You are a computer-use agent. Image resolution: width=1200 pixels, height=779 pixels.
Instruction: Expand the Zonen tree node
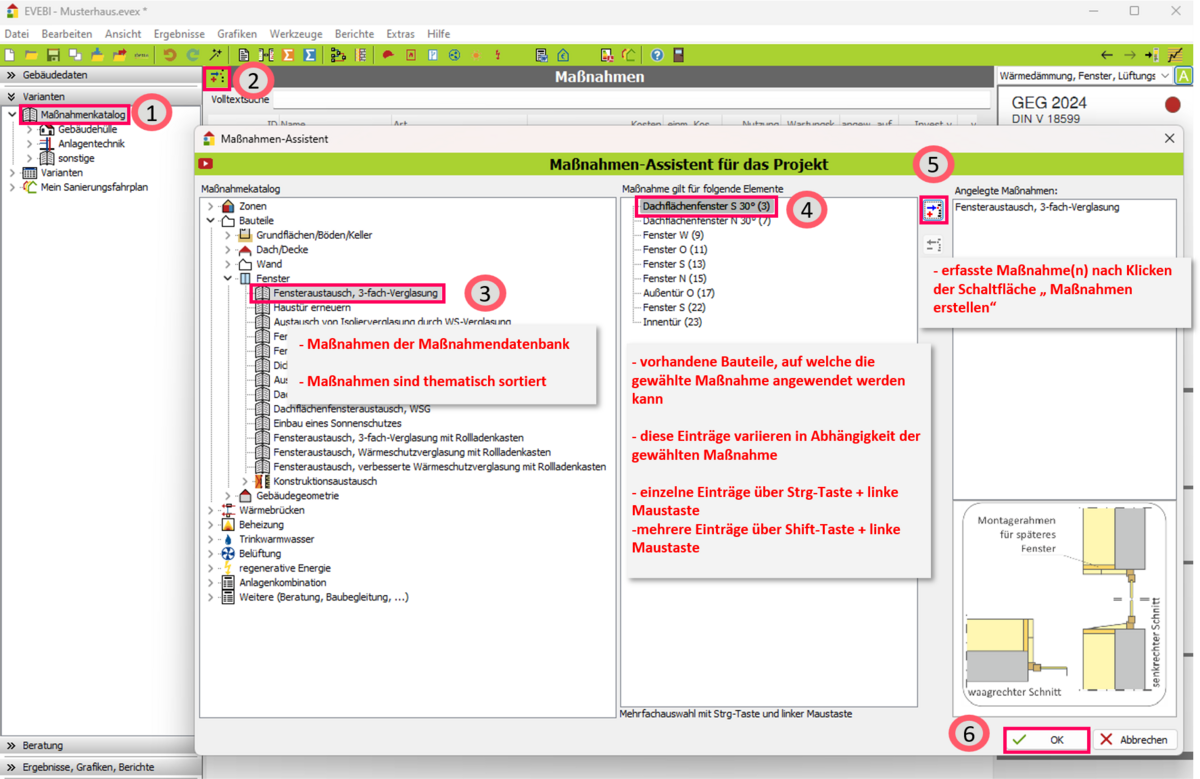click(210, 206)
